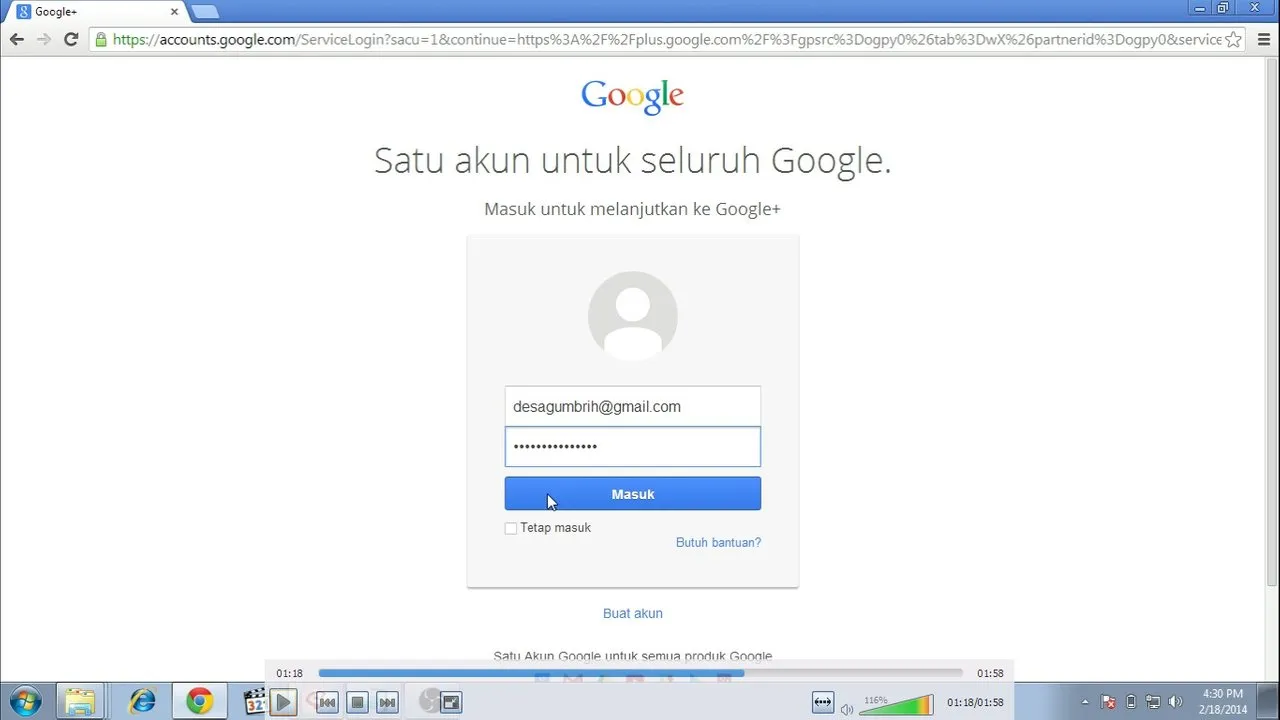Click the text 'Masuk untuk melanjutkan ke Google+'
This screenshot has width=1280, height=720.
[632, 209]
